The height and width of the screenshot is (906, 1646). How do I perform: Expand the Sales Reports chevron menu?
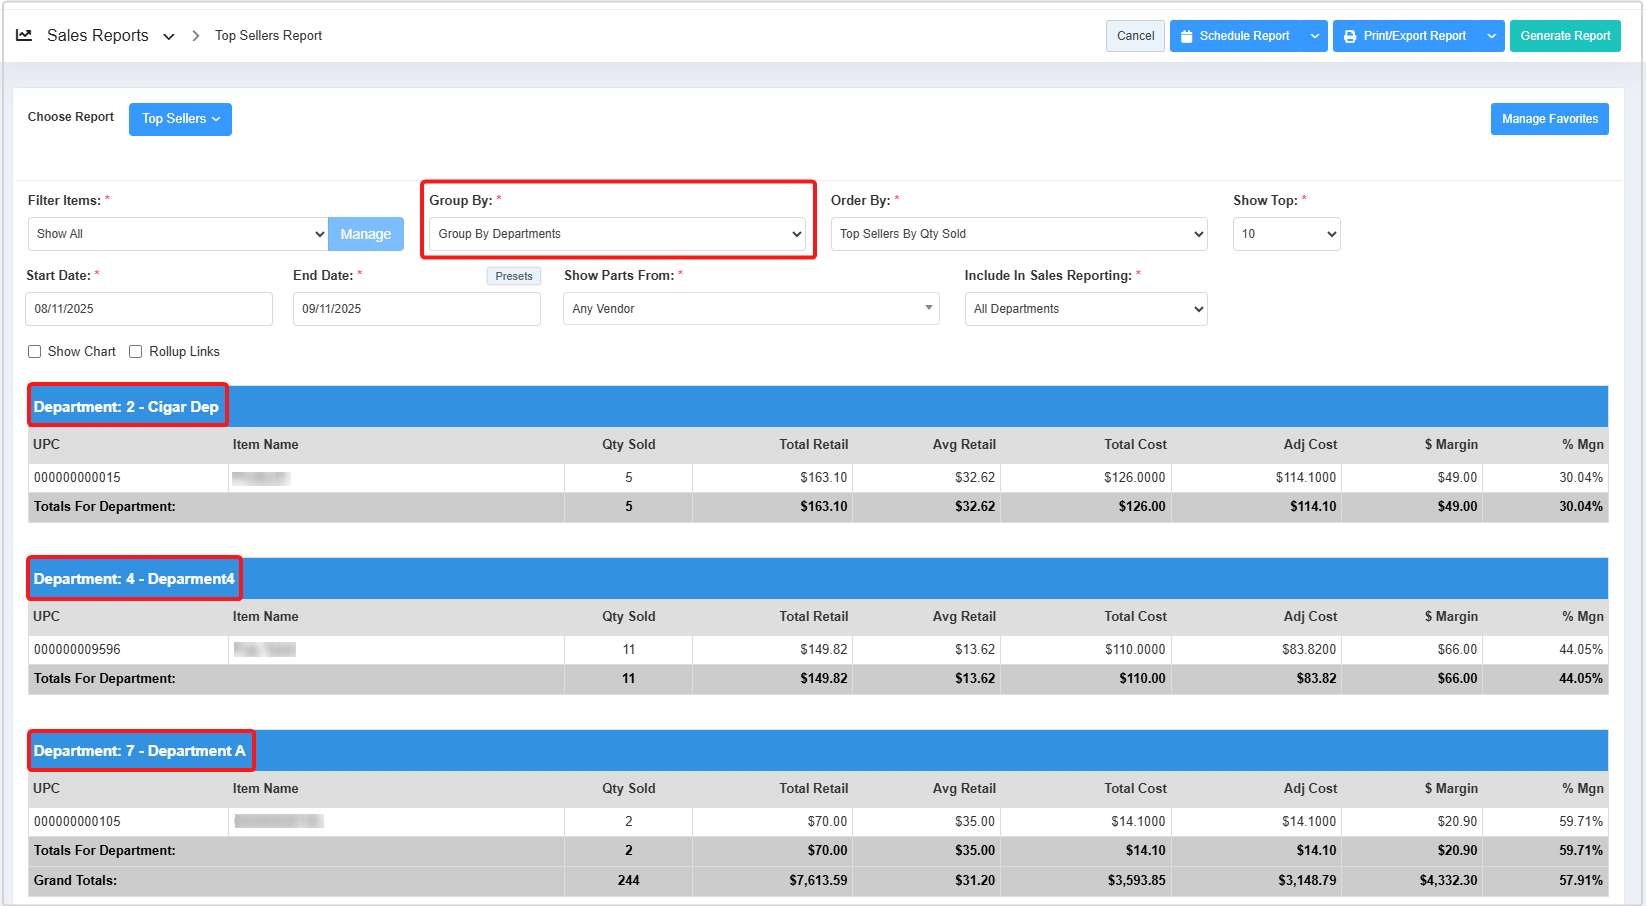[169, 37]
